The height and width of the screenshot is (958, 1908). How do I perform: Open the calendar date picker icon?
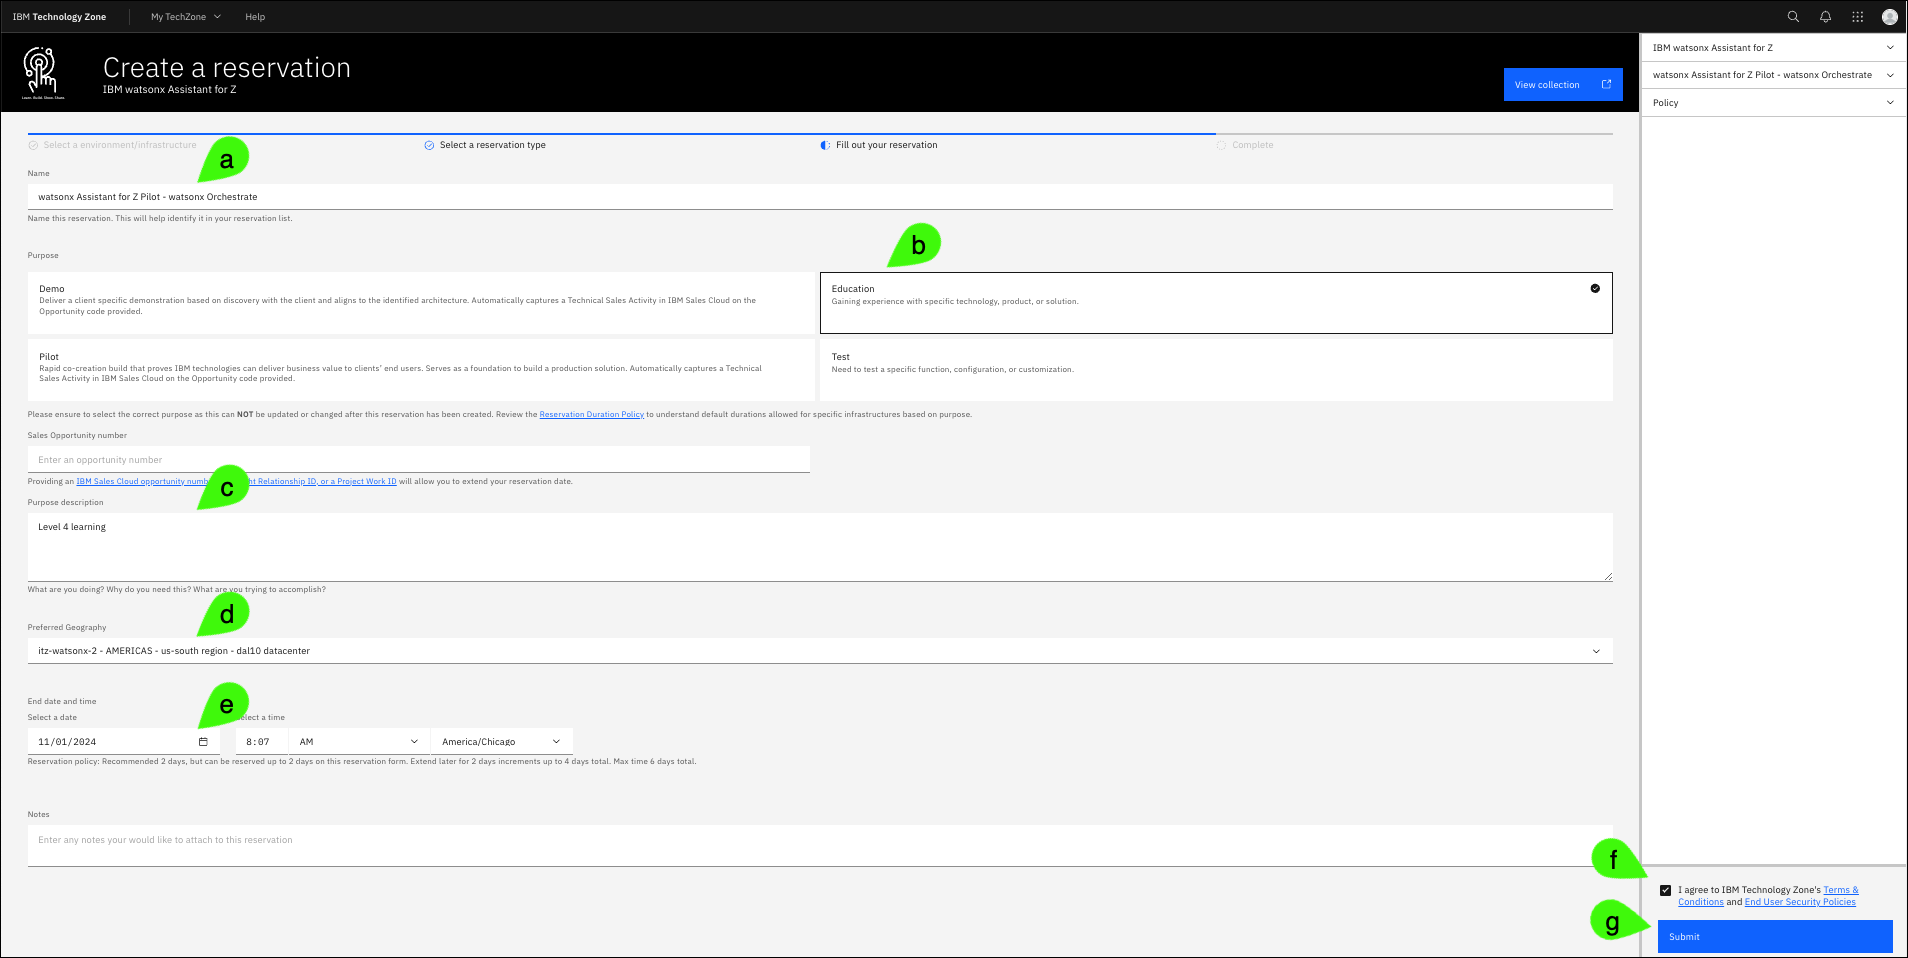203,742
